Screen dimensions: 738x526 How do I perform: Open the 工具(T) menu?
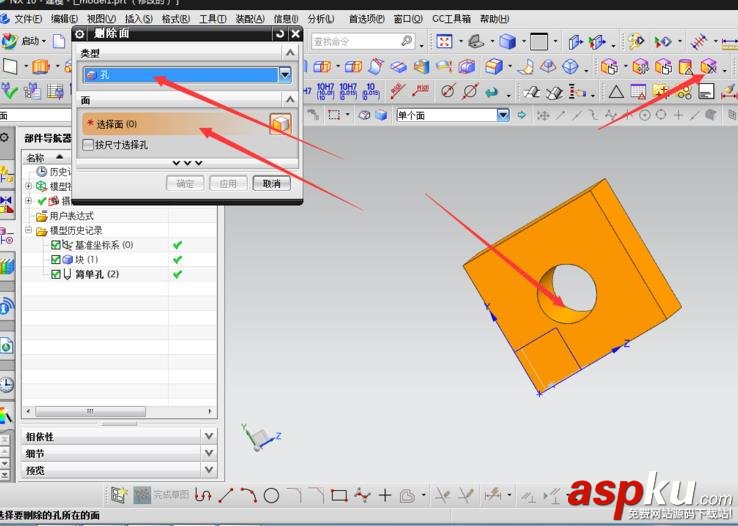pyautogui.click(x=212, y=19)
